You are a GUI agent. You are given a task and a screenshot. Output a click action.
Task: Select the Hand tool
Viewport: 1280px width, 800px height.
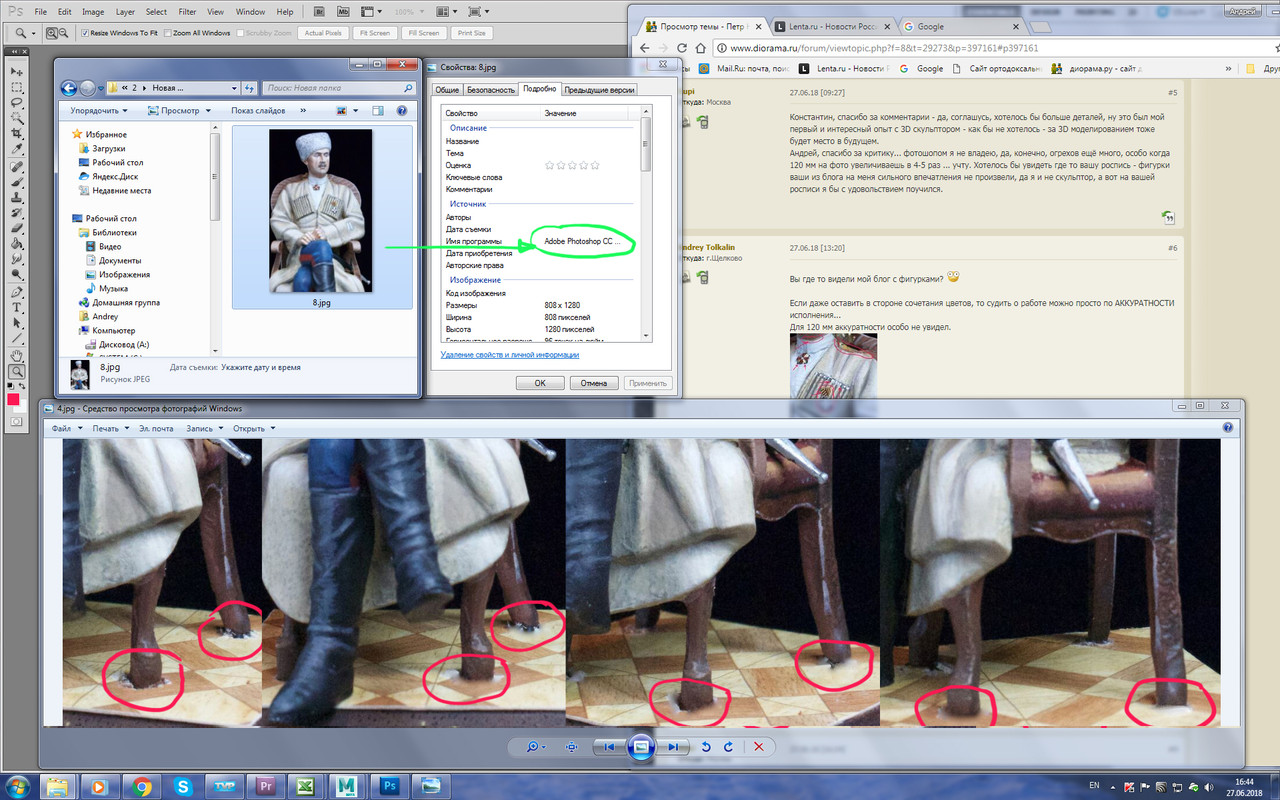[x=16, y=356]
